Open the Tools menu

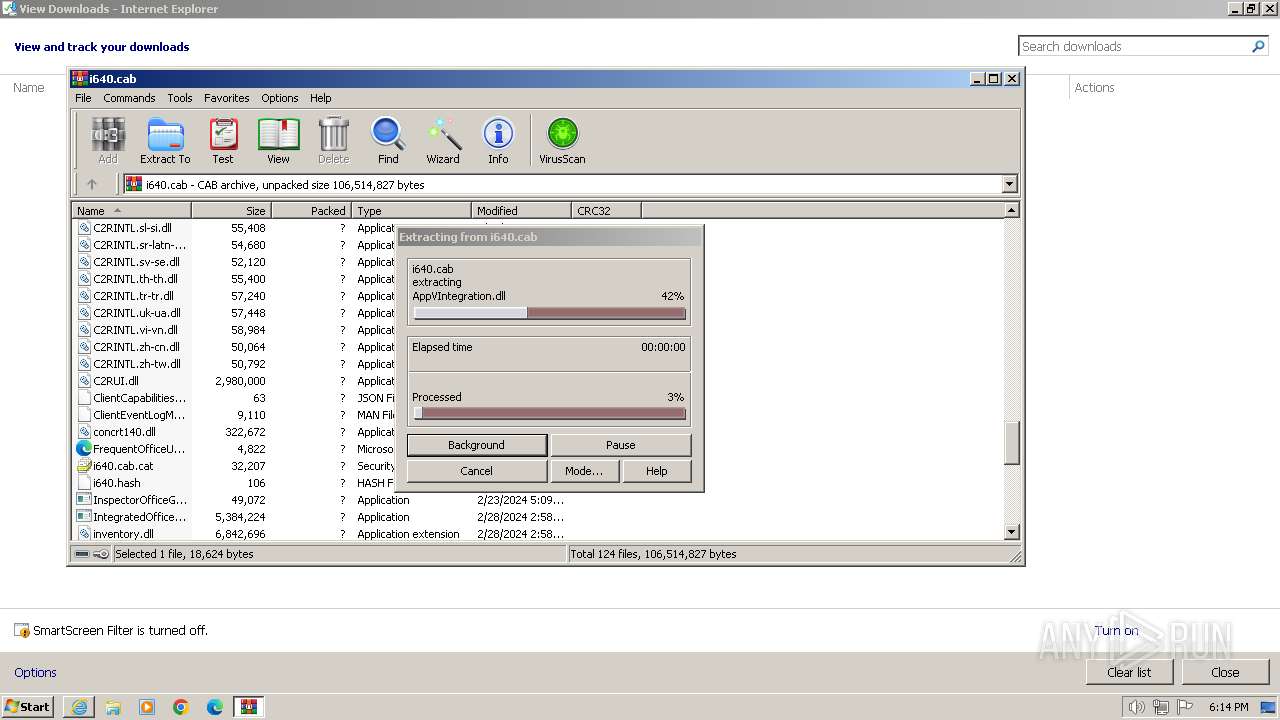pos(180,98)
